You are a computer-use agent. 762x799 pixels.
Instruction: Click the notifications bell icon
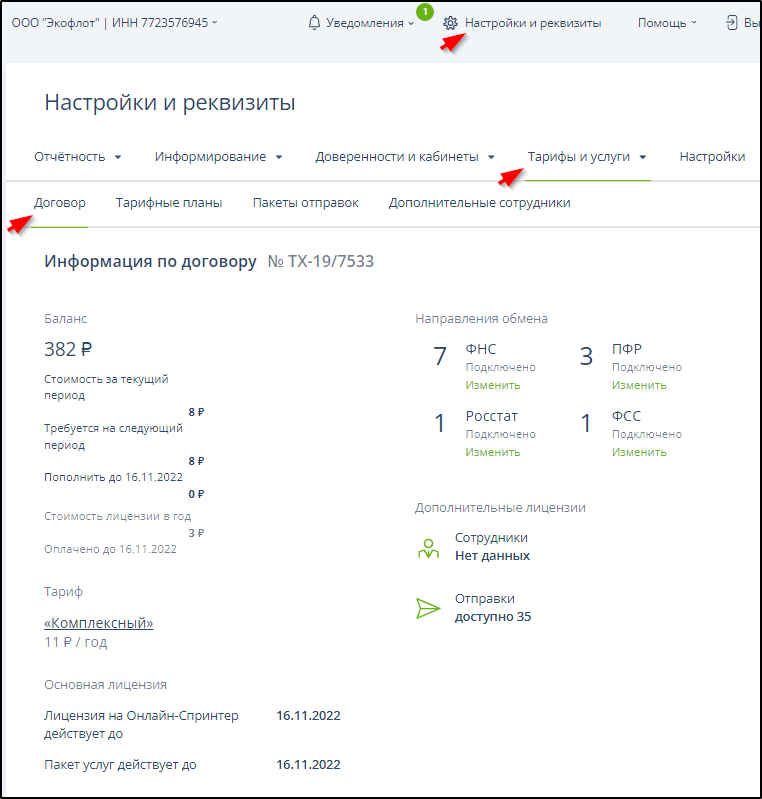tap(315, 23)
